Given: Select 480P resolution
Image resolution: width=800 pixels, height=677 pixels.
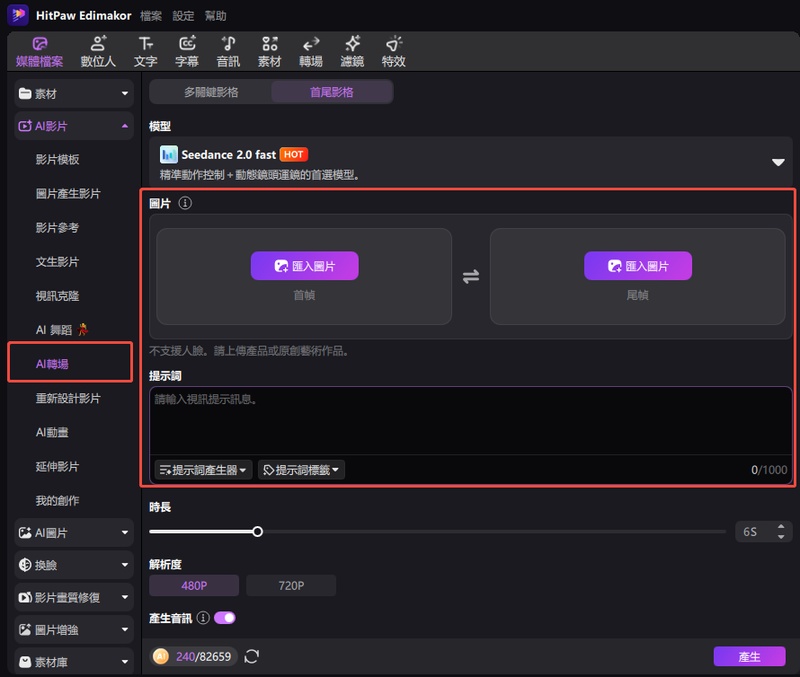Looking at the screenshot, I should coord(194,585).
